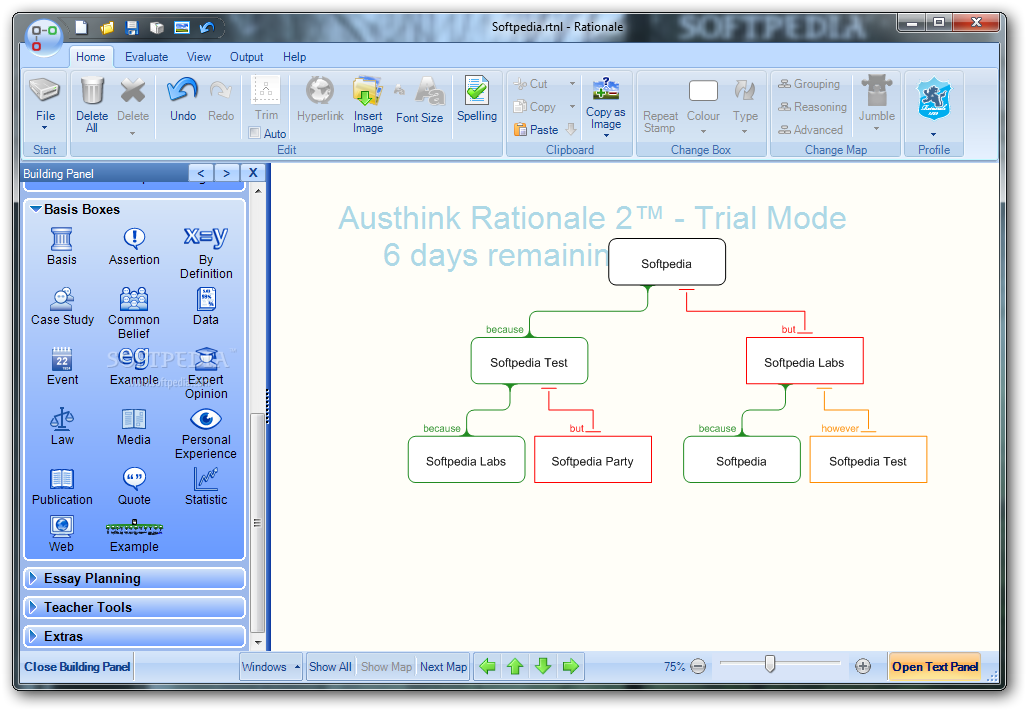Click the Repeat Stamp tool
Image resolution: width=1027 pixels, height=711 pixels.
[x=660, y=122]
